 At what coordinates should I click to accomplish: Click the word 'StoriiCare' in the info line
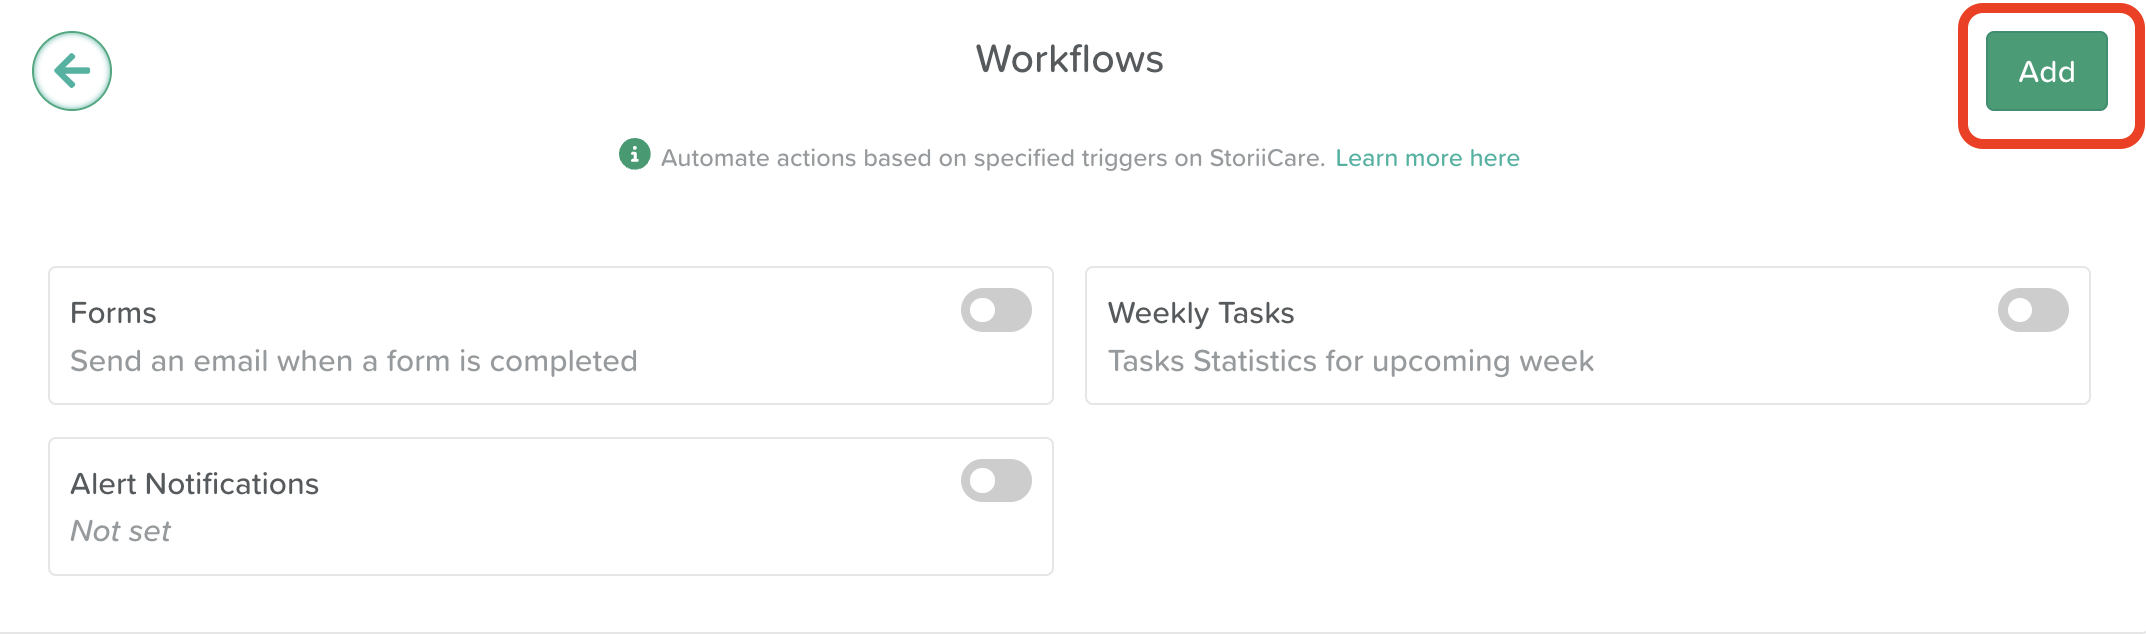[x=1266, y=158]
